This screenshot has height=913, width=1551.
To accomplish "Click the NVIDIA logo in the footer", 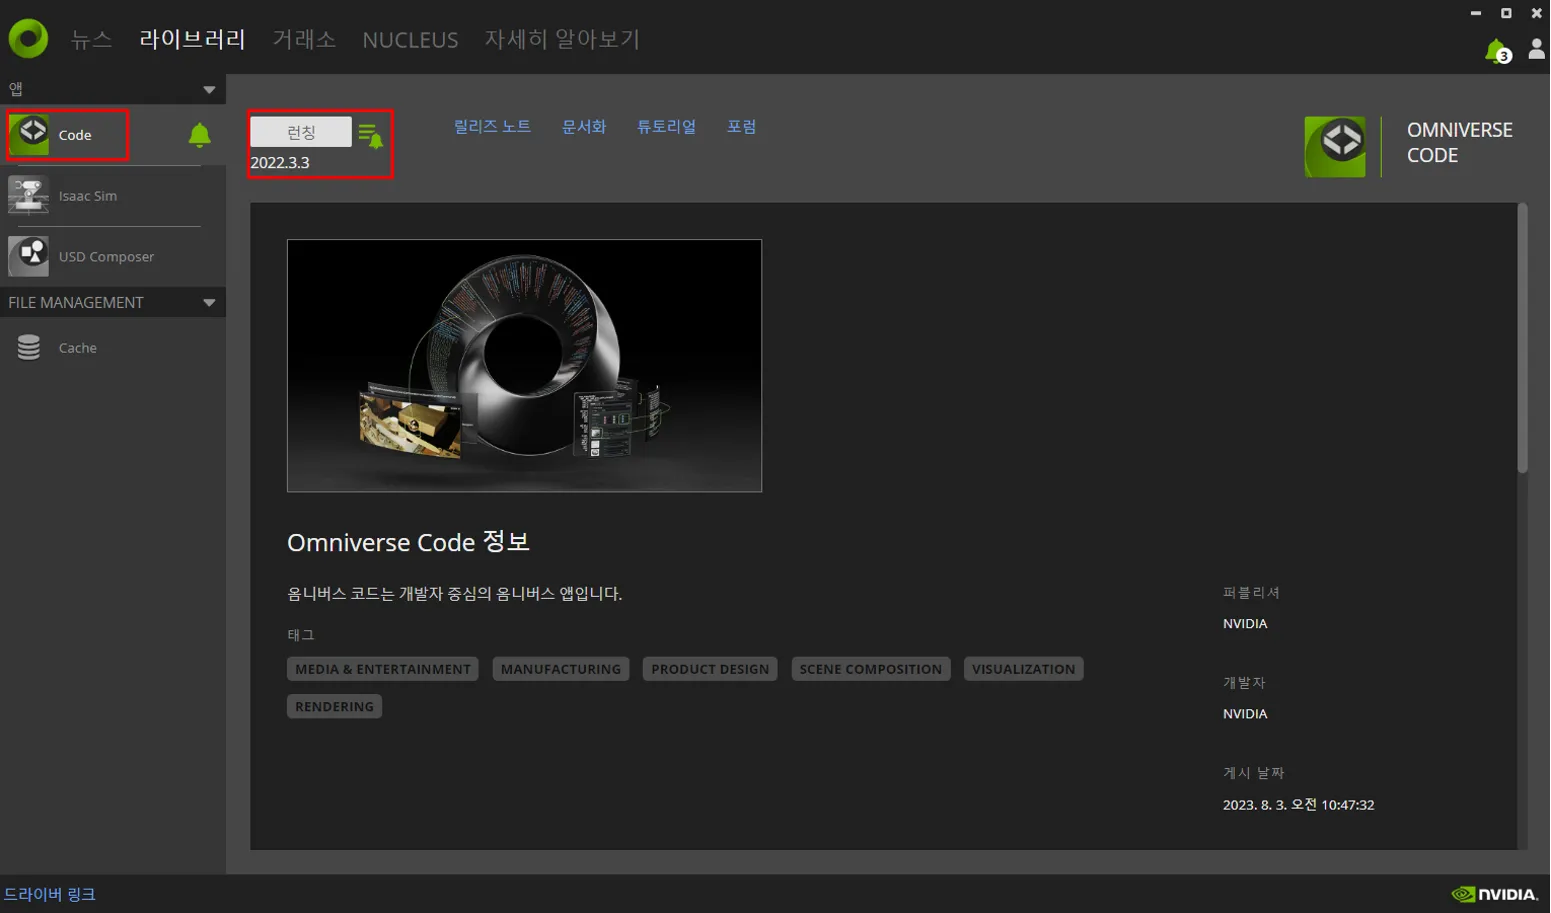I will tap(1494, 894).
